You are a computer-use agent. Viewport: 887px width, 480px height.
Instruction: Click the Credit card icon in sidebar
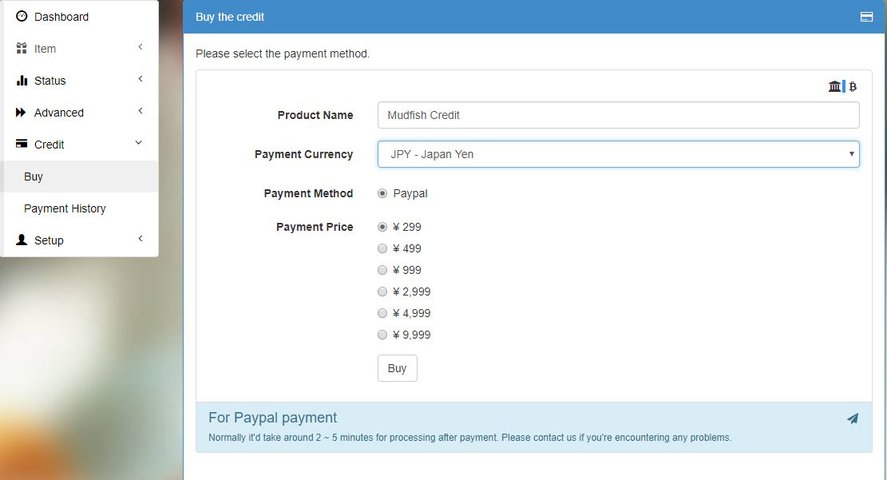21,144
